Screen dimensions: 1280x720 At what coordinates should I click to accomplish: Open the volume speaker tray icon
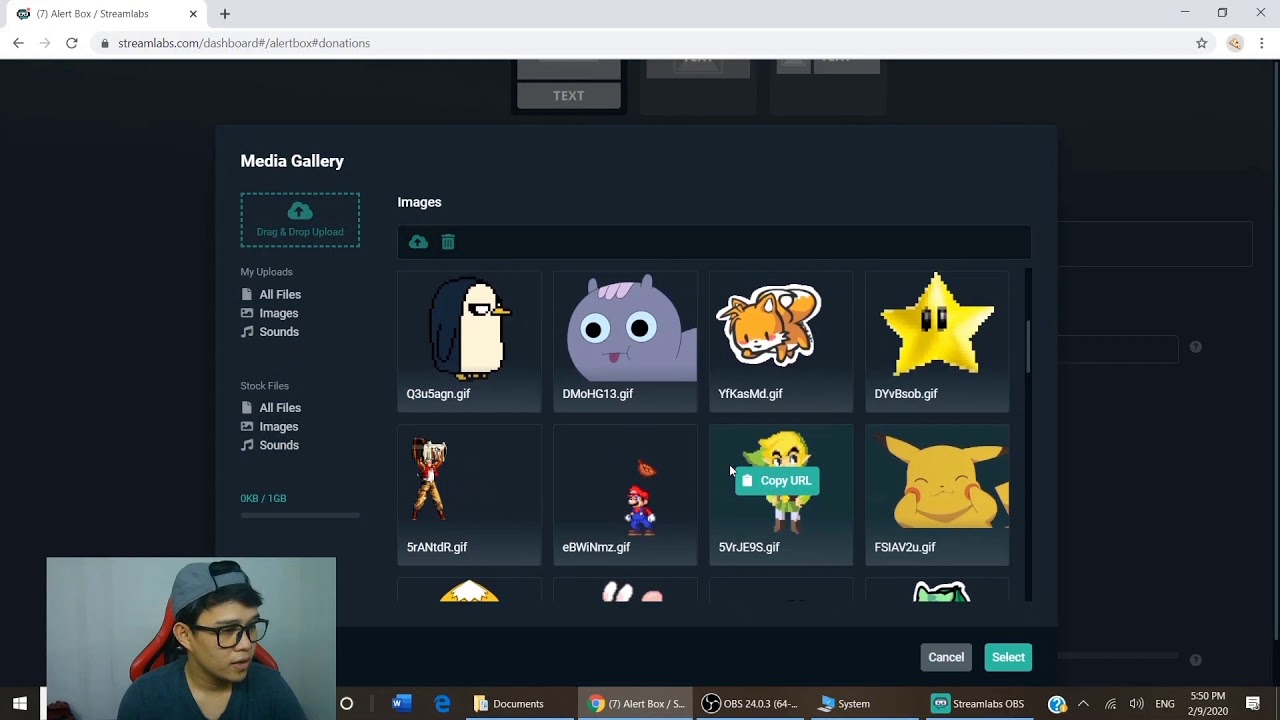coord(1136,704)
